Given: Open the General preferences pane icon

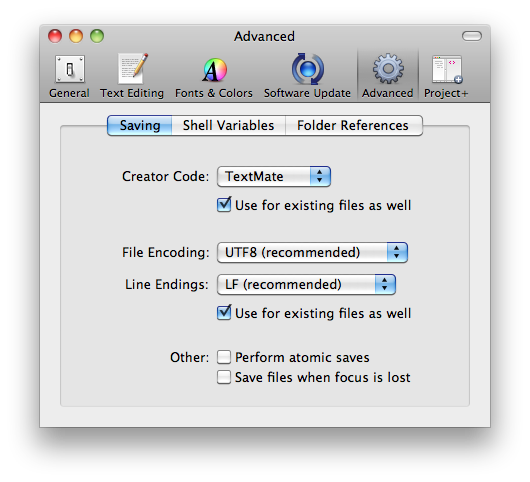Looking at the screenshot, I should tap(70, 69).
